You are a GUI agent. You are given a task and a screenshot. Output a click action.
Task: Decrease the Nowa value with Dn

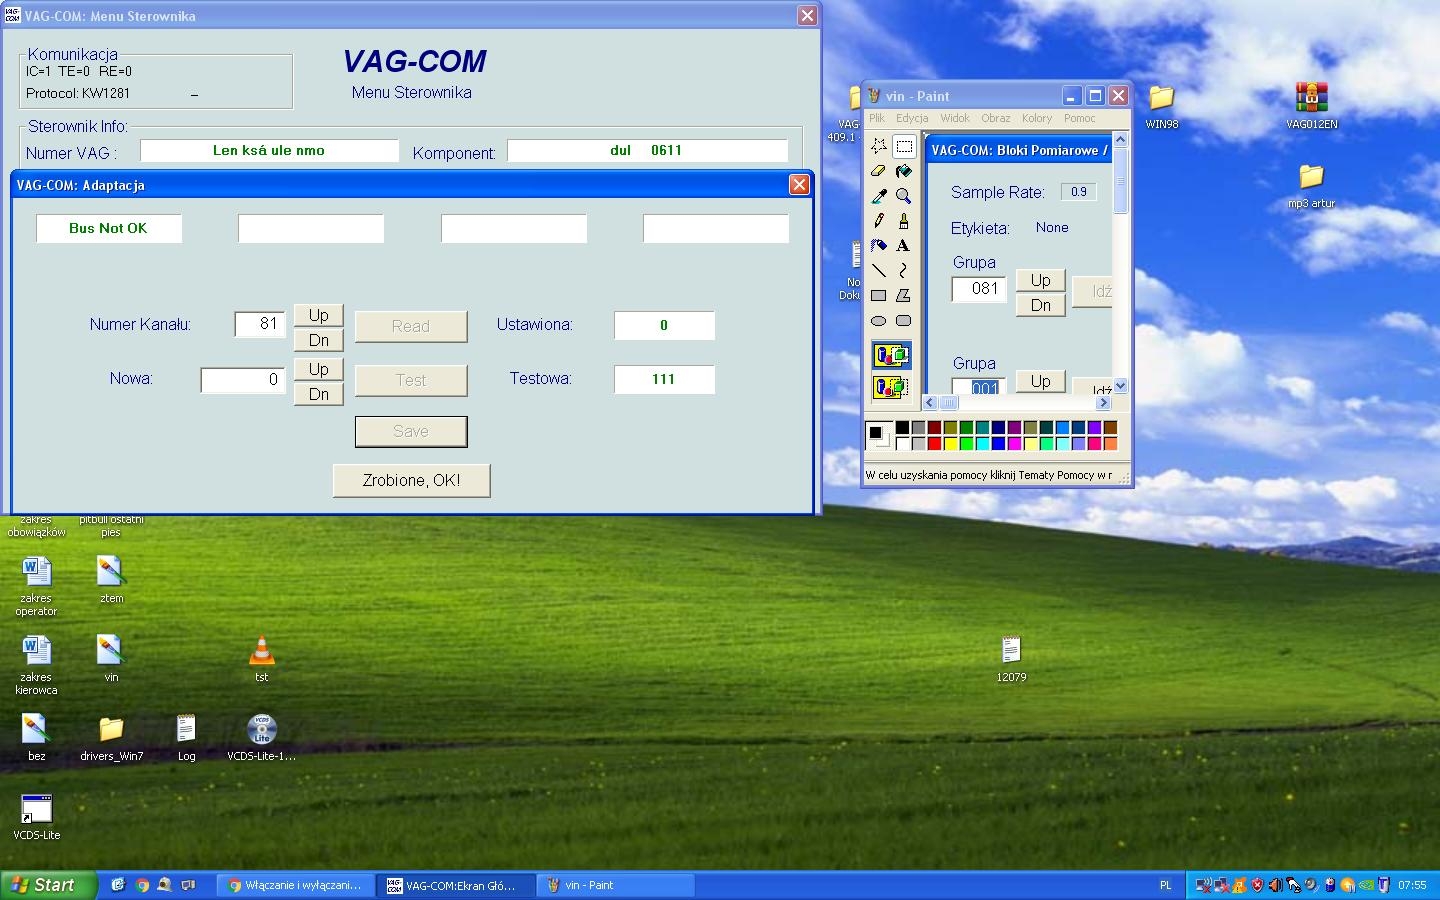[x=319, y=394]
